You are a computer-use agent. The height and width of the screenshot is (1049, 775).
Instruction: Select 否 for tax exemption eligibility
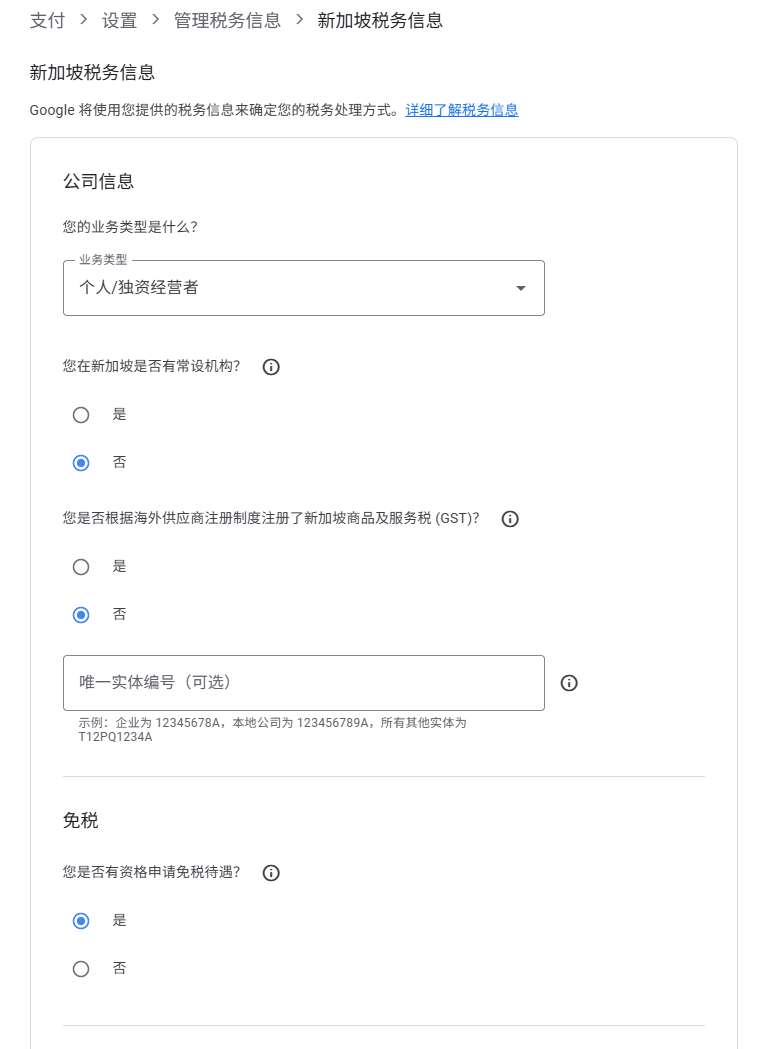[81, 968]
